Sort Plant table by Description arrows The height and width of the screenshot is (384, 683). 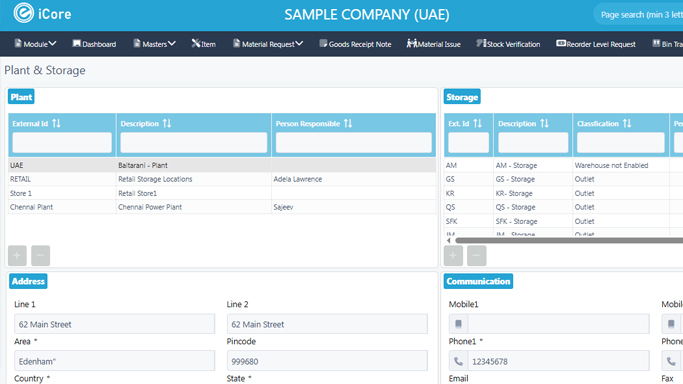[167, 124]
